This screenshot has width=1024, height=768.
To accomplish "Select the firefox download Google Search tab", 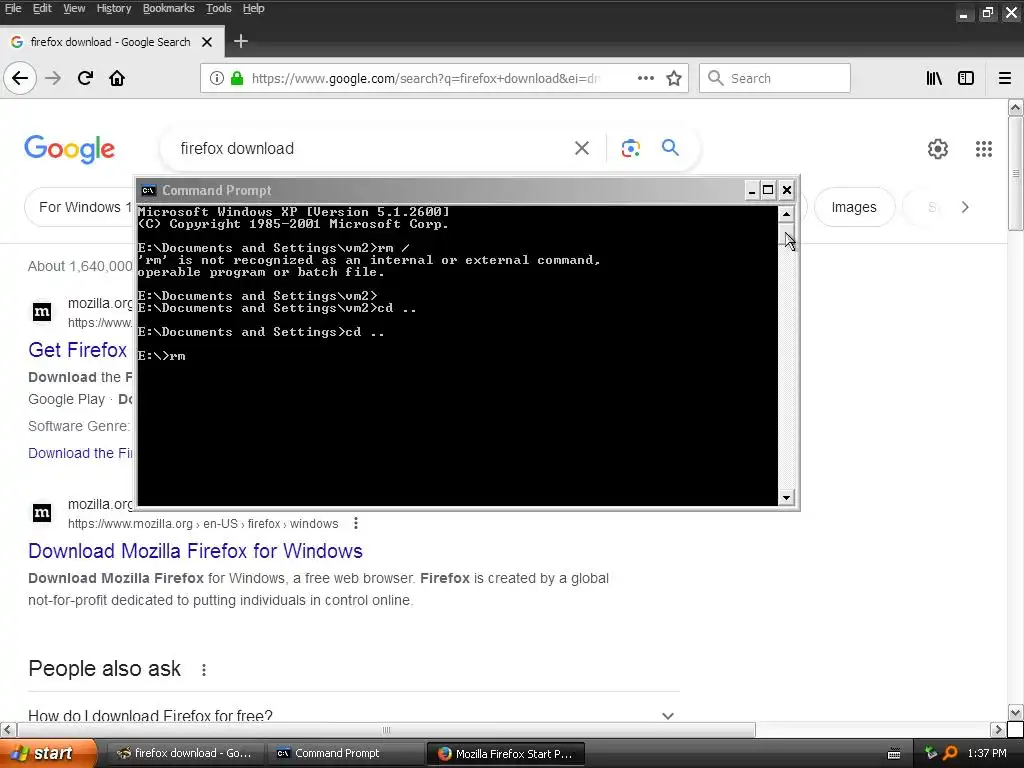I will coord(112,42).
